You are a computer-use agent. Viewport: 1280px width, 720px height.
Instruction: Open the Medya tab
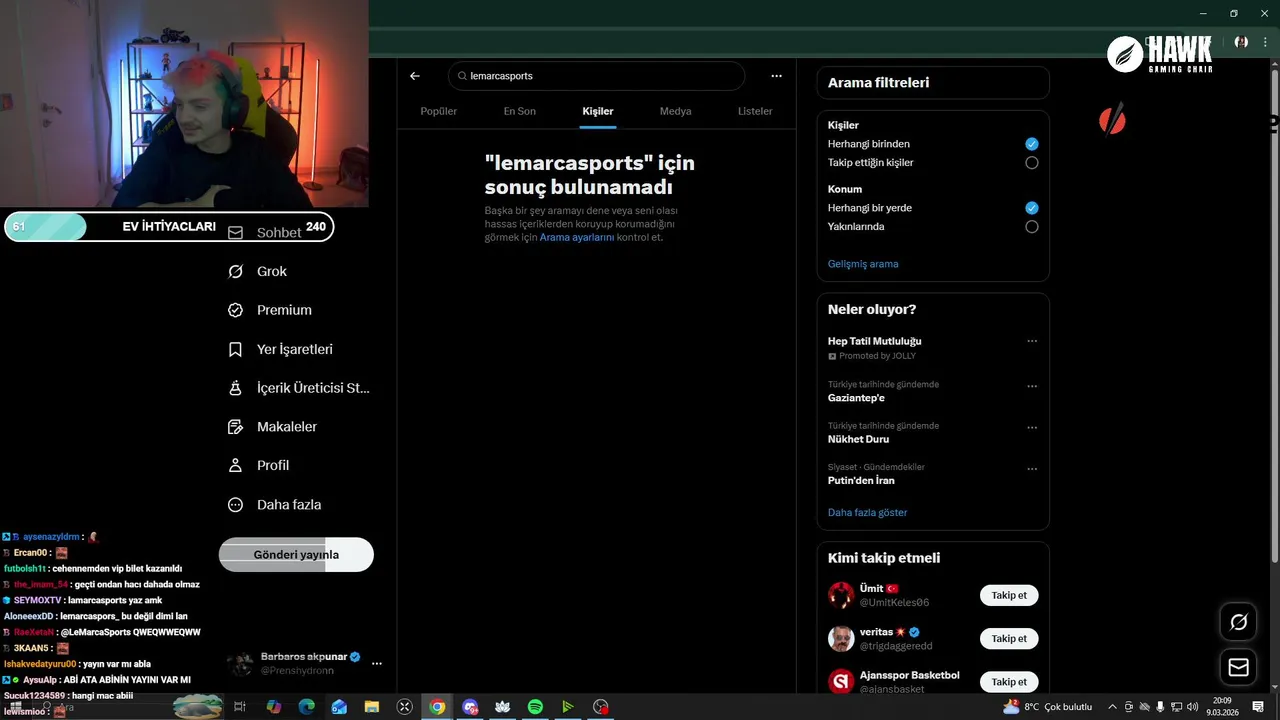[x=676, y=111]
